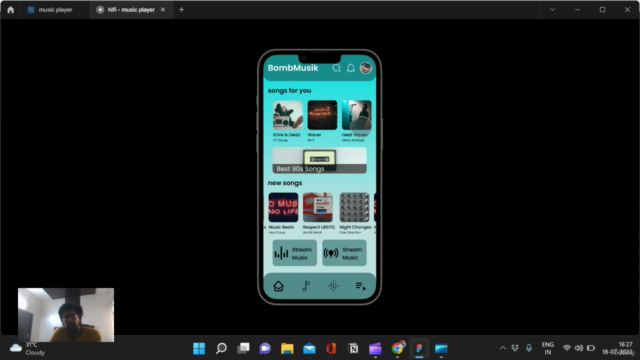
Task: Click the 'songs for you' heading
Action: coord(289,91)
